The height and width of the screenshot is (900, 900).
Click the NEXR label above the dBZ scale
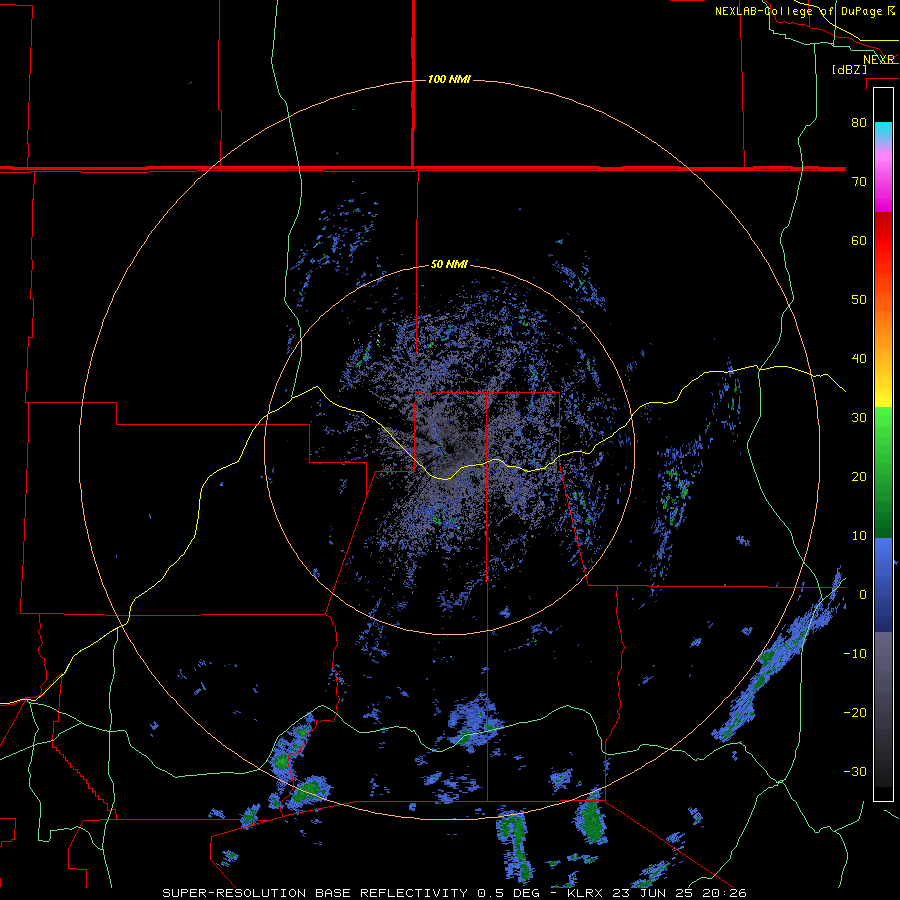(x=879, y=59)
